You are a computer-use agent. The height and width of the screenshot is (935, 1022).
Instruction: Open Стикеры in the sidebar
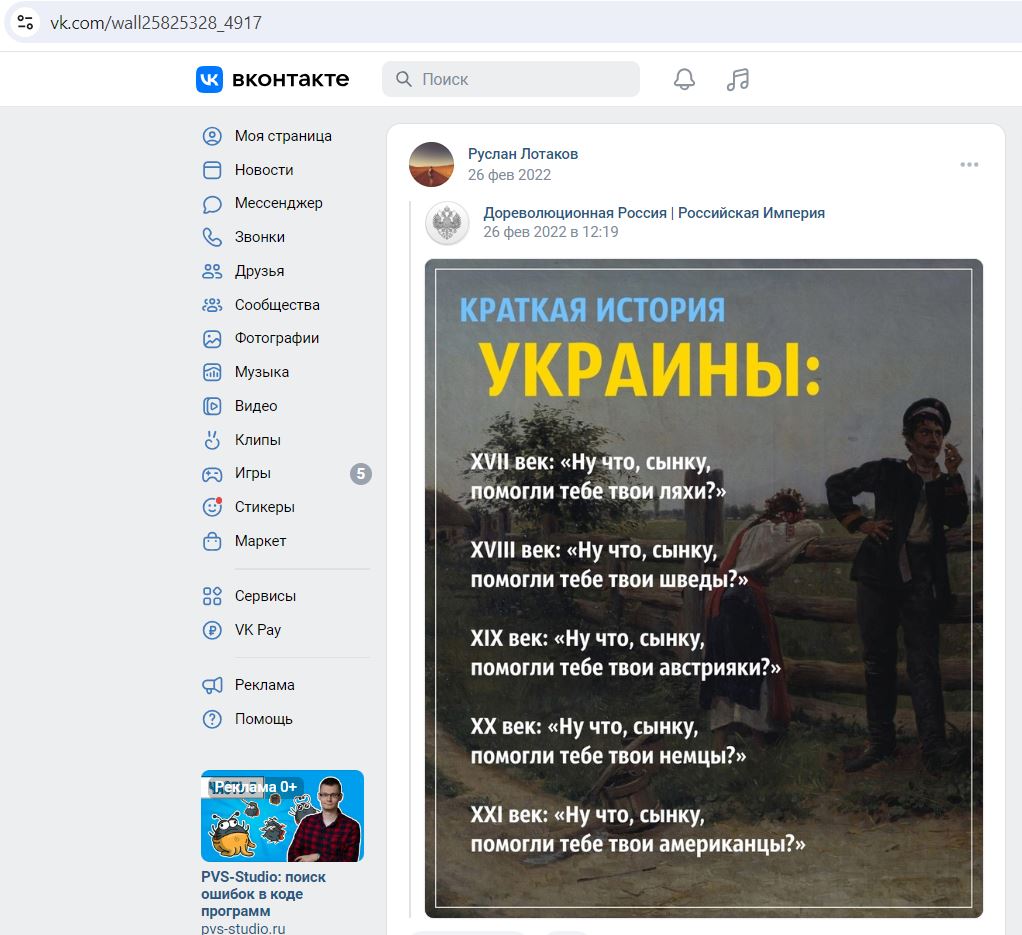point(265,507)
